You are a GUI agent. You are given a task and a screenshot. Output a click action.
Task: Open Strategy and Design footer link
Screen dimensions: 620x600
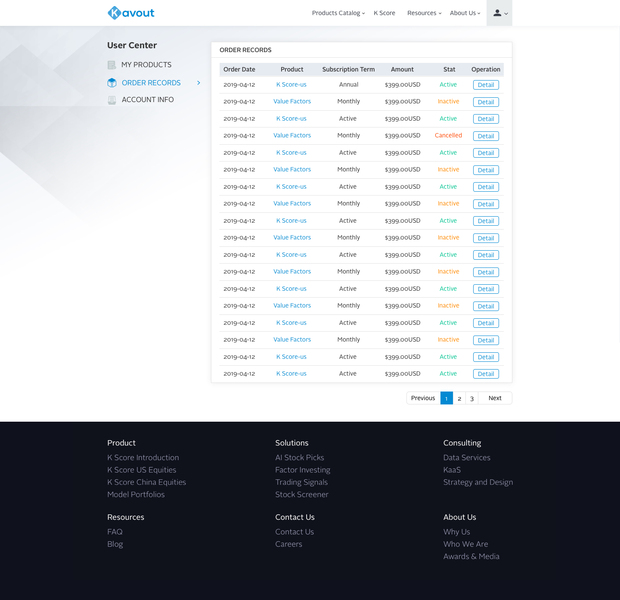coord(478,482)
